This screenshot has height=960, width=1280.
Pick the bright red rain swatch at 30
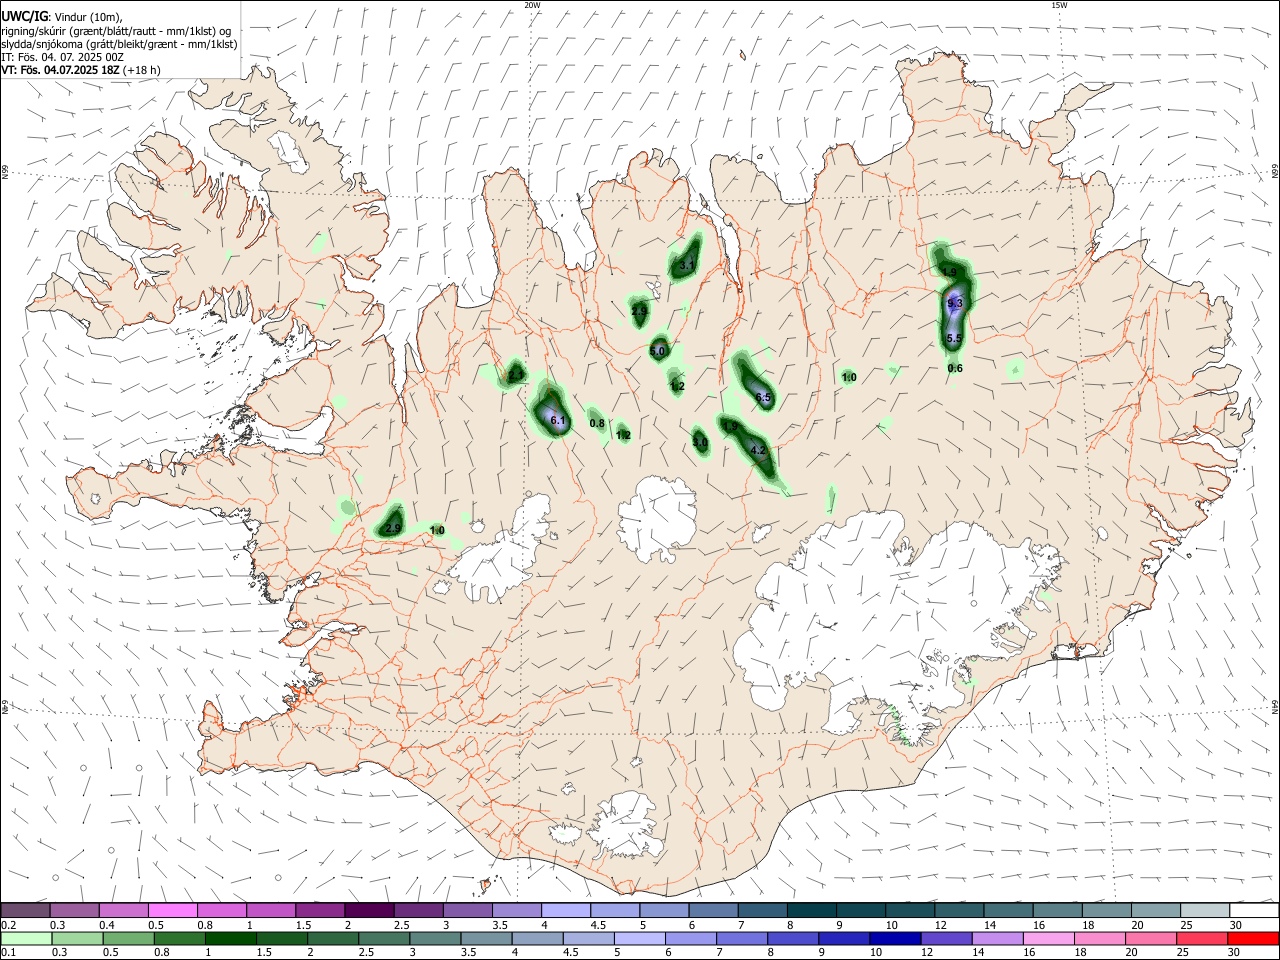[x=1253, y=939]
